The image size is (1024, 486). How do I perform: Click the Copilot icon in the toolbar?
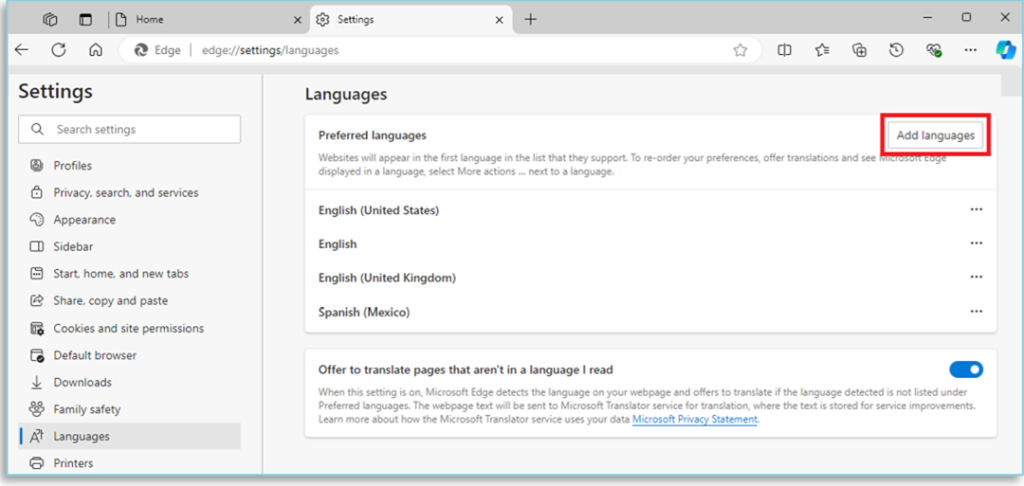pos(1004,50)
